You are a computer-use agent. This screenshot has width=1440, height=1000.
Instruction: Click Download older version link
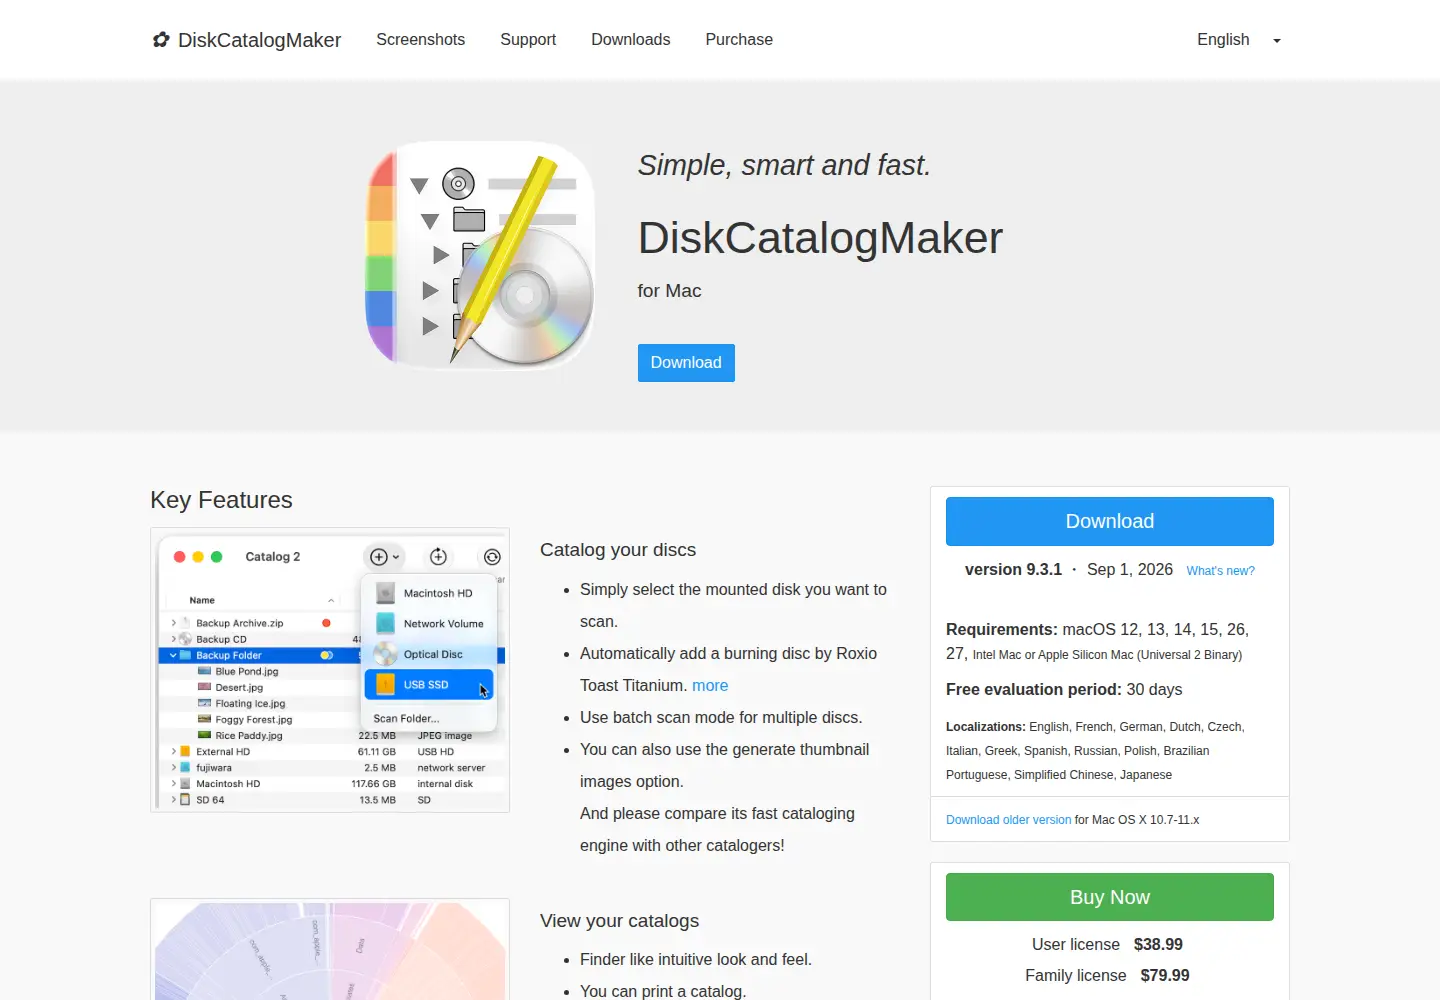tap(1008, 820)
